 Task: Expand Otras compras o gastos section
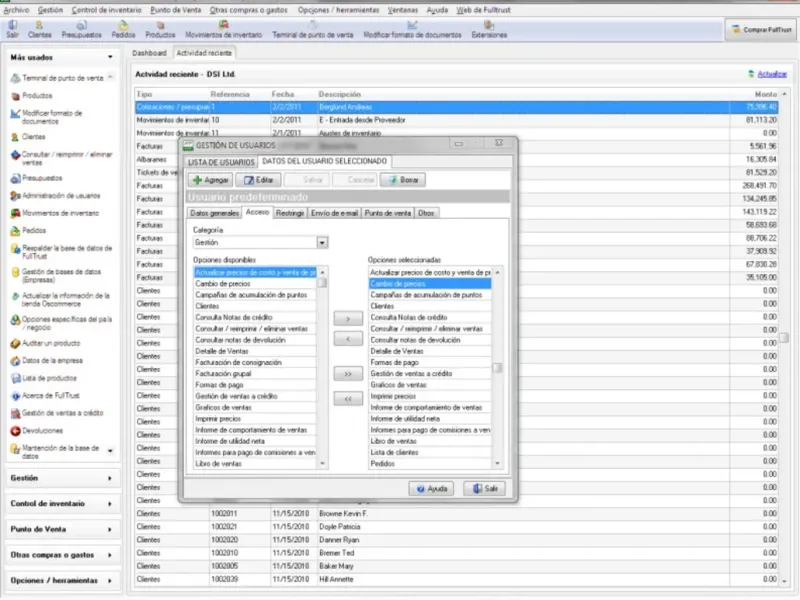pyautogui.click(x=62, y=555)
